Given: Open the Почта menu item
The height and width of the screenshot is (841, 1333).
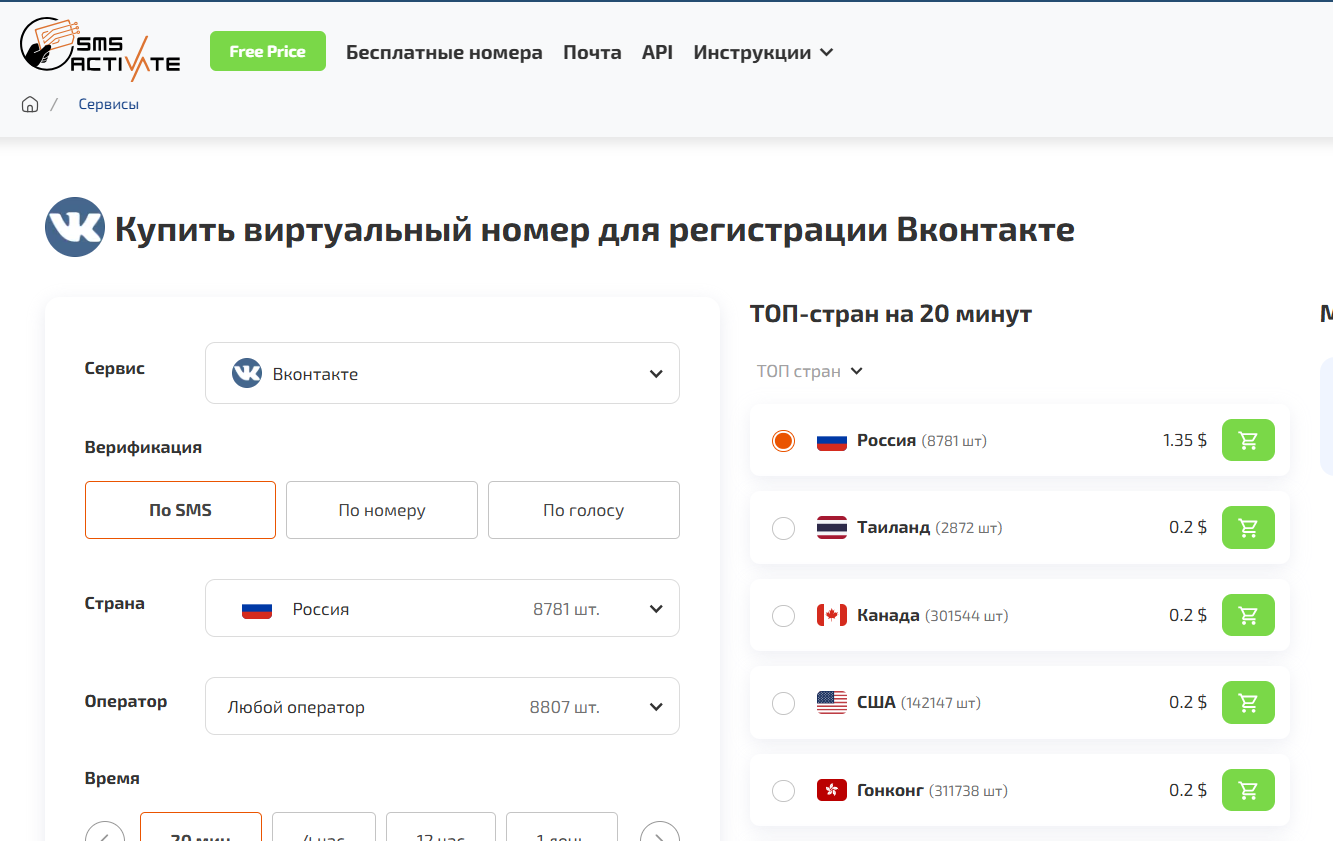Looking at the screenshot, I should pyautogui.click(x=592, y=52).
